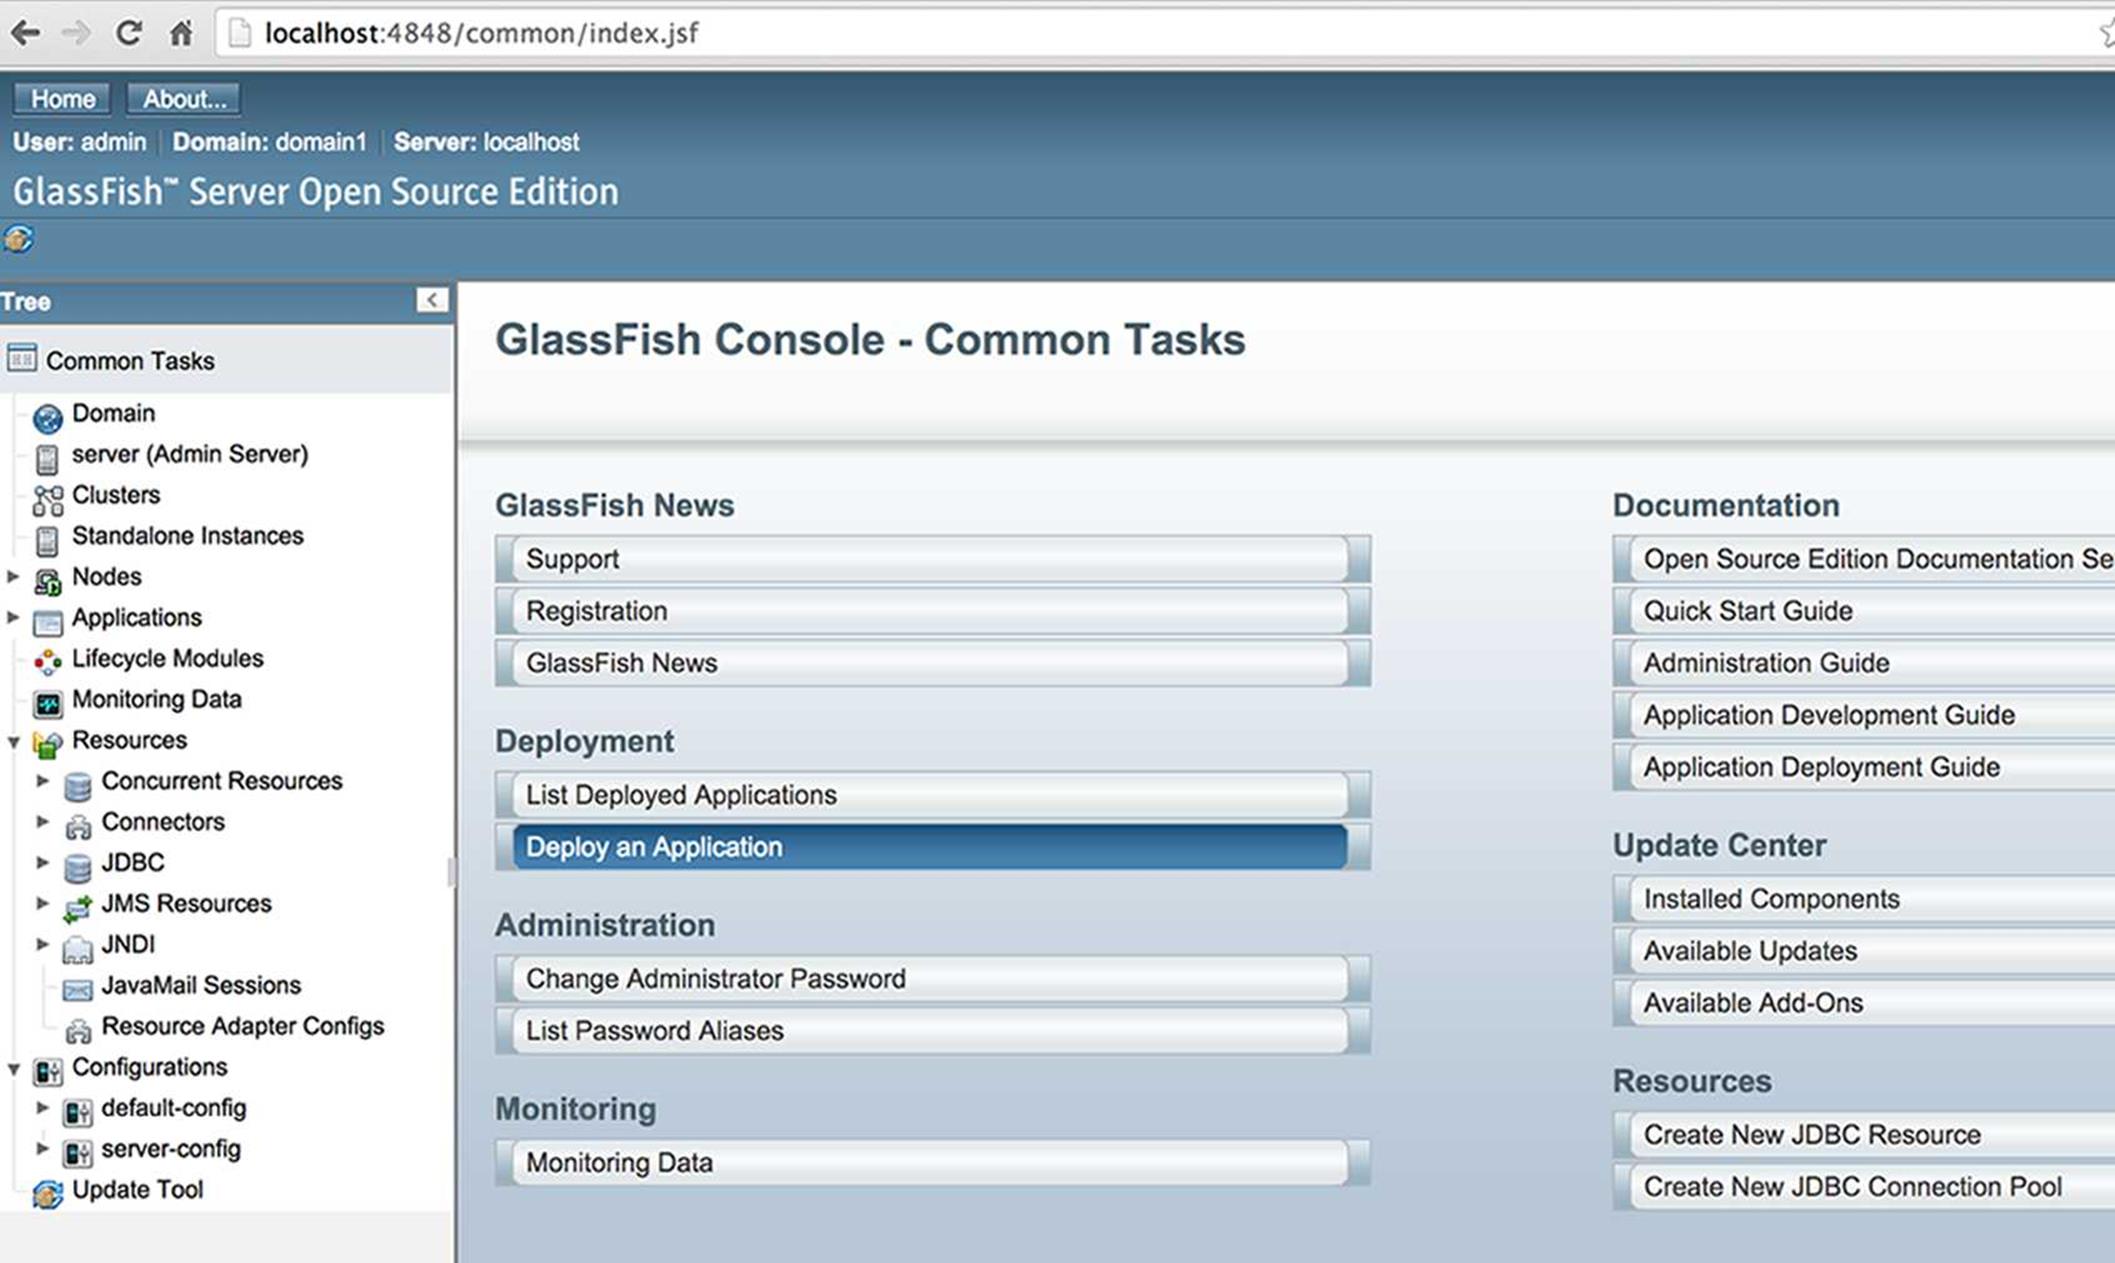This screenshot has height=1263, width=2115.
Task: Click the JDBC database icon
Action: coord(77,866)
